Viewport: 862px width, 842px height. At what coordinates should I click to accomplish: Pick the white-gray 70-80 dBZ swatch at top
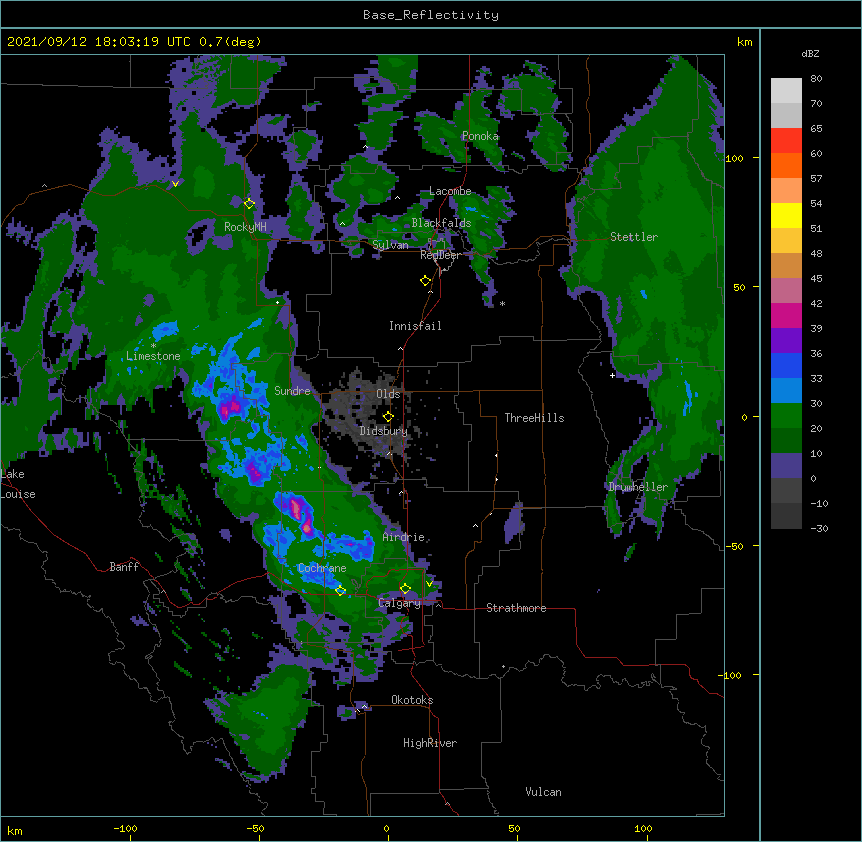click(786, 91)
